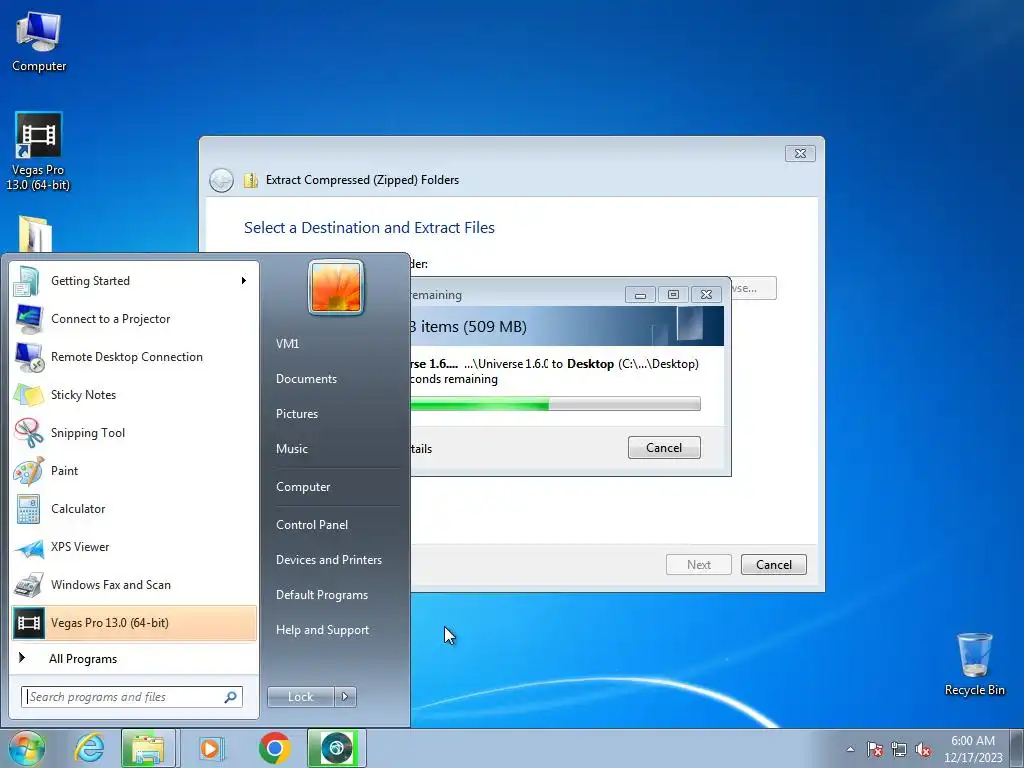Viewport: 1024px width, 768px height.
Task: Click the XPS Viewer icon
Action: tap(29, 547)
